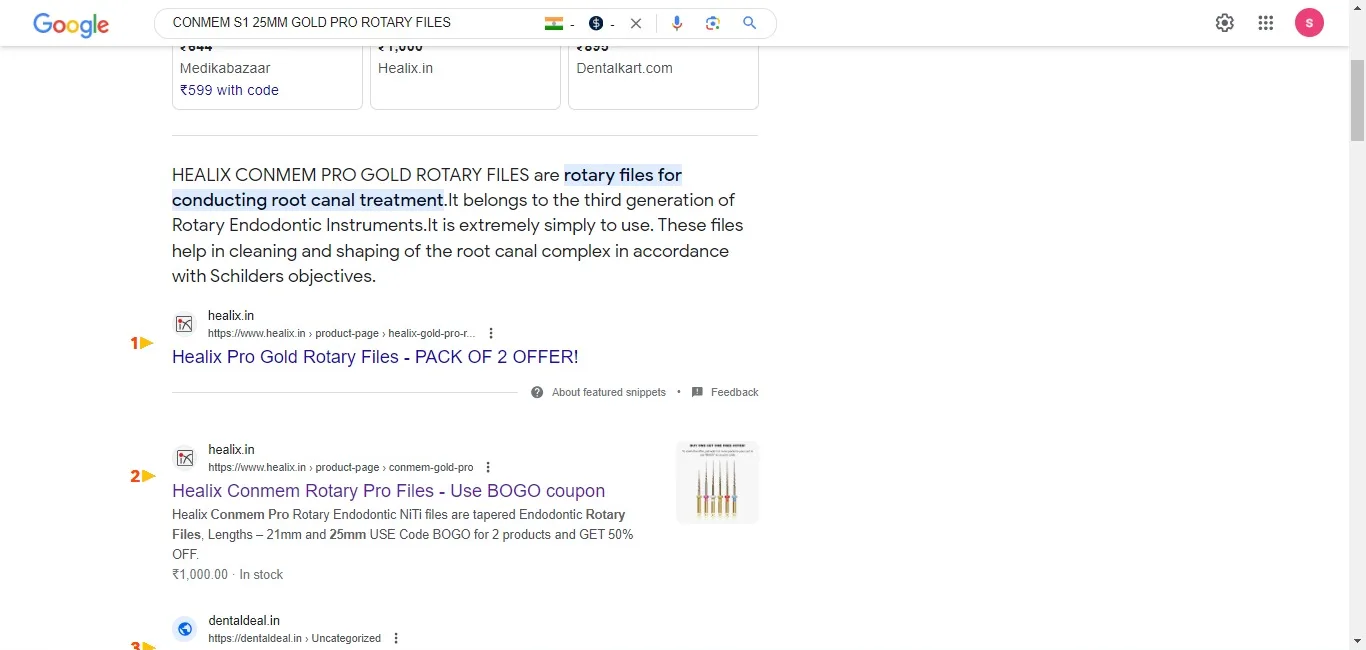This screenshot has width=1366, height=650.
Task: Open the rotary files product thumbnail
Action: [717, 482]
